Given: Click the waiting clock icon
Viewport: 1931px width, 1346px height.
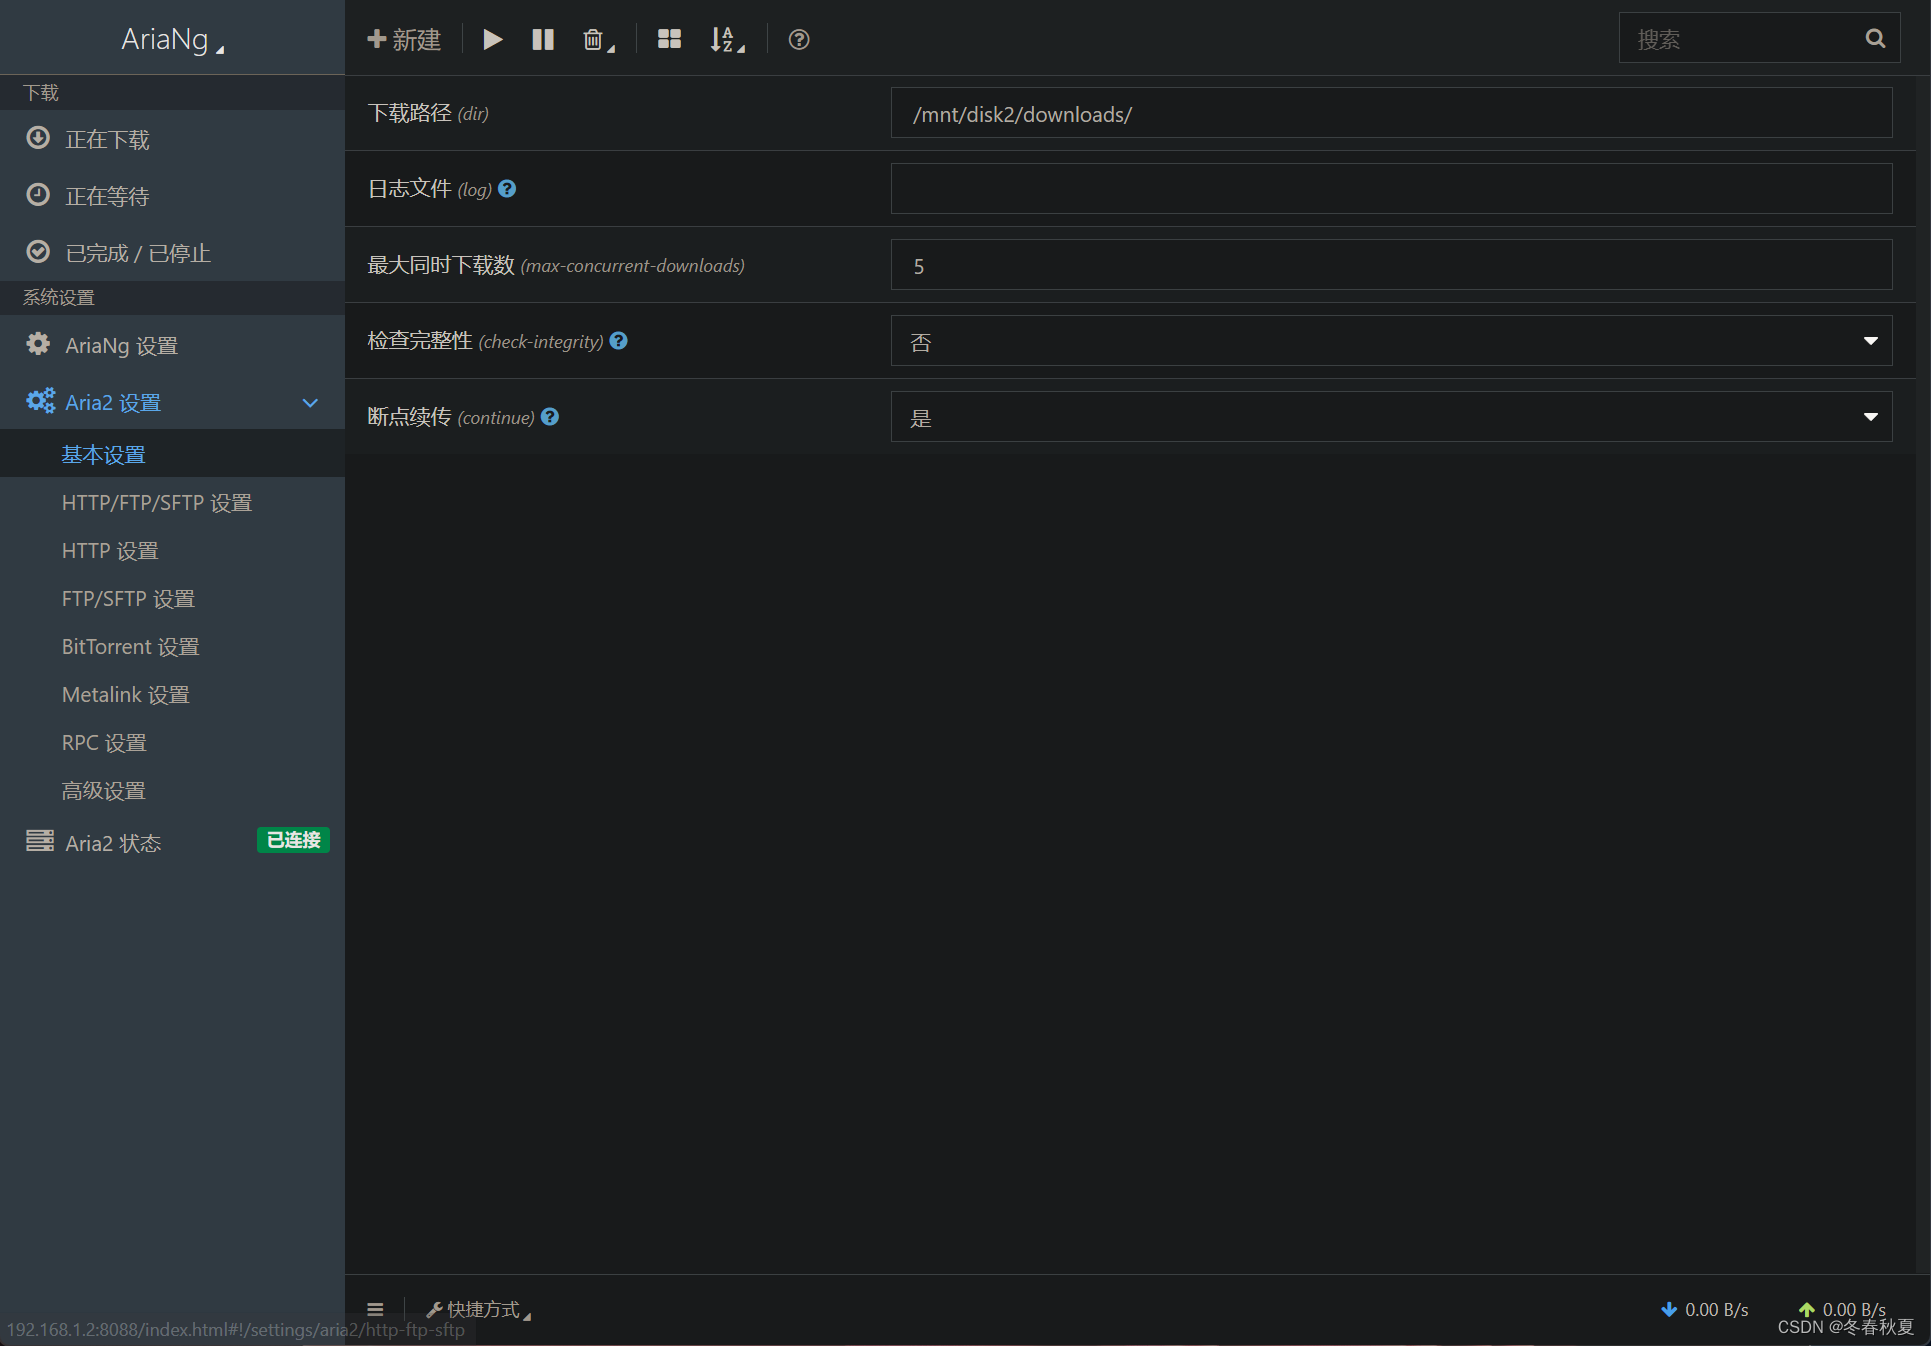Looking at the screenshot, I should (38, 195).
